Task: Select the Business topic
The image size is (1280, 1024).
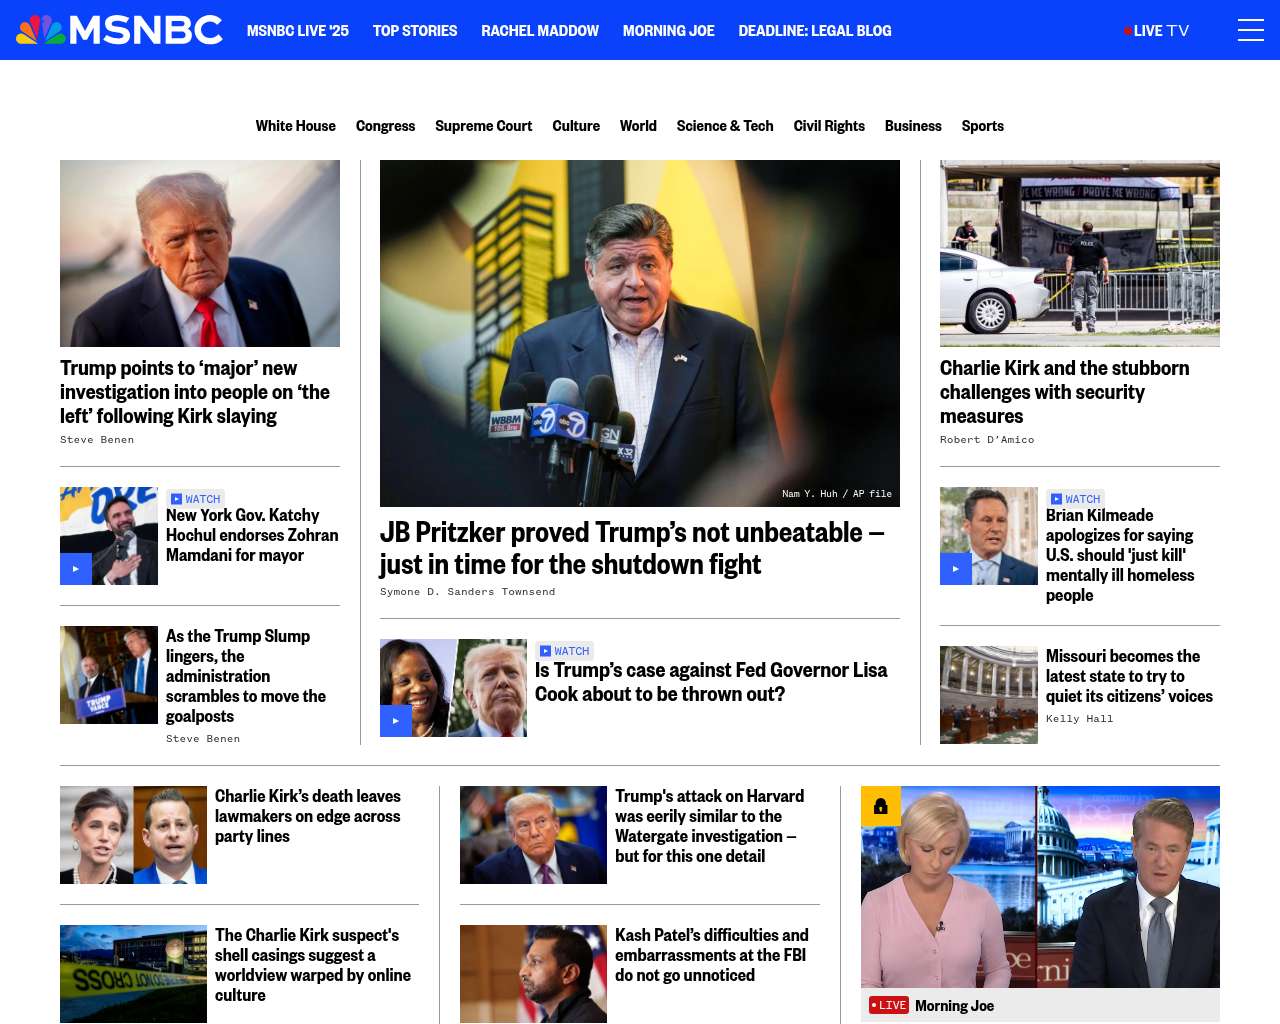Action: point(913,126)
